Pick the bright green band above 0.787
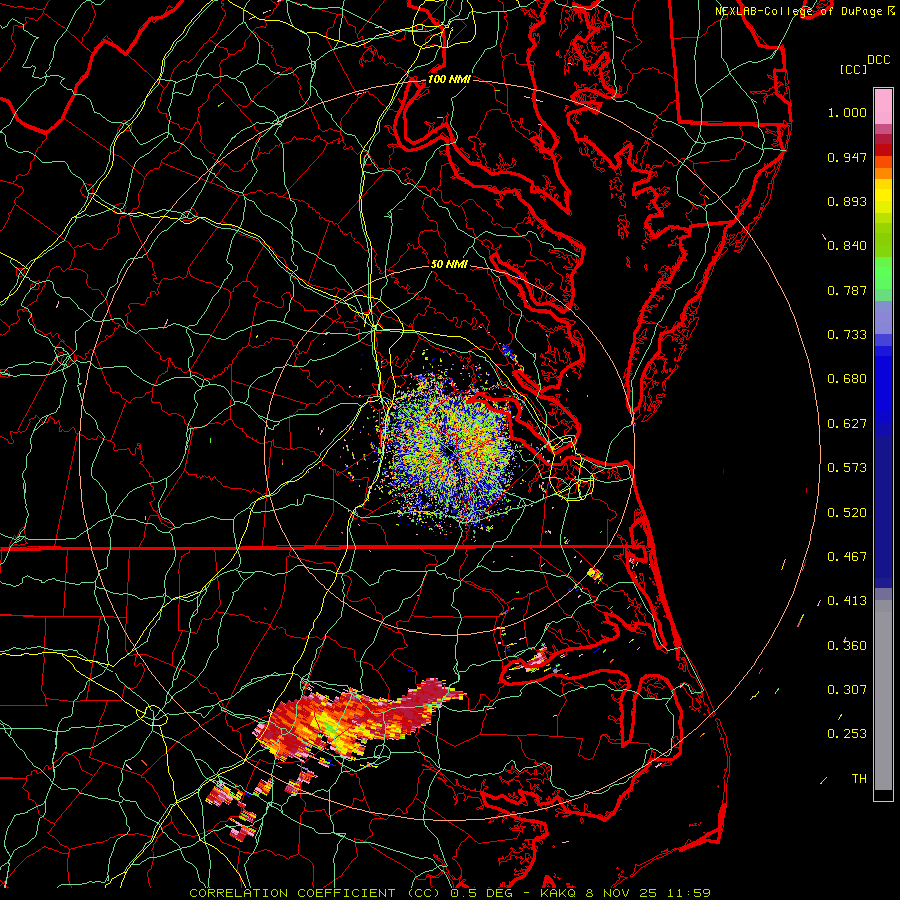Viewport: 900px width, 900px height. click(x=883, y=273)
